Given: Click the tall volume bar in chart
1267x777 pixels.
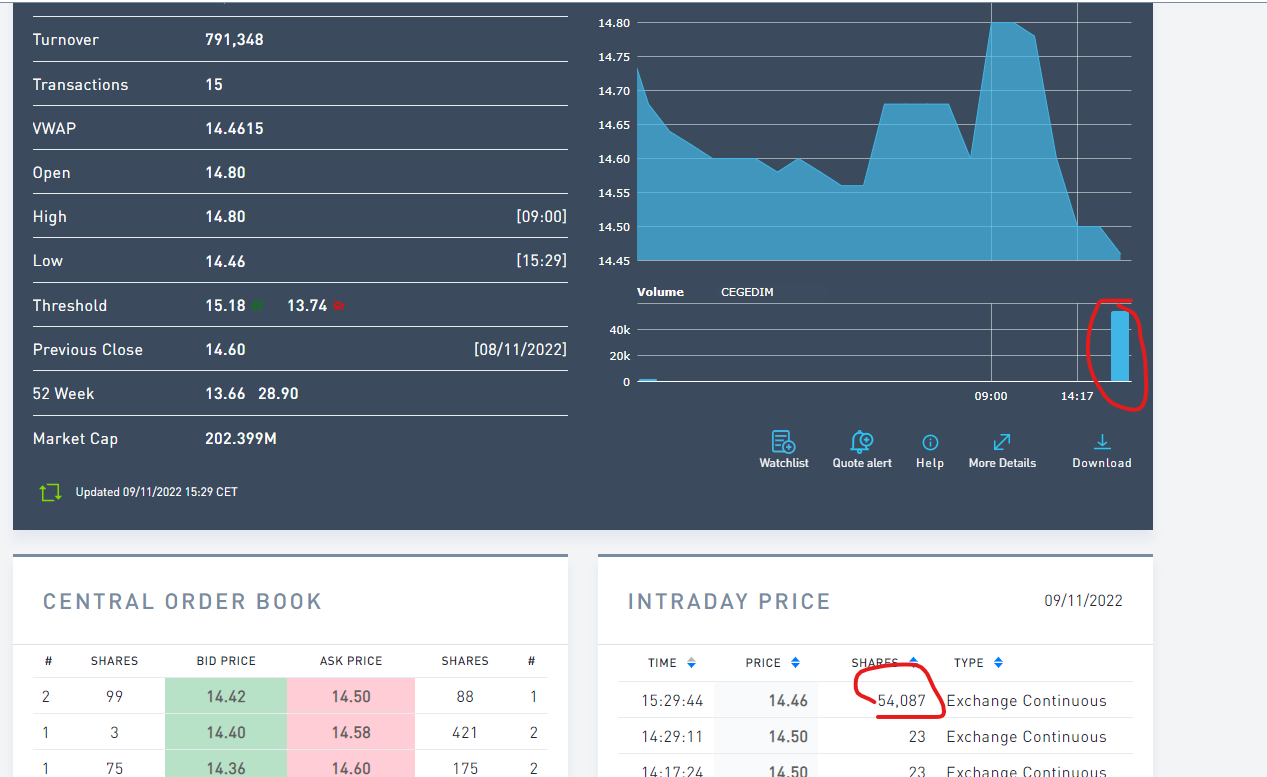Looking at the screenshot, I should [1119, 346].
